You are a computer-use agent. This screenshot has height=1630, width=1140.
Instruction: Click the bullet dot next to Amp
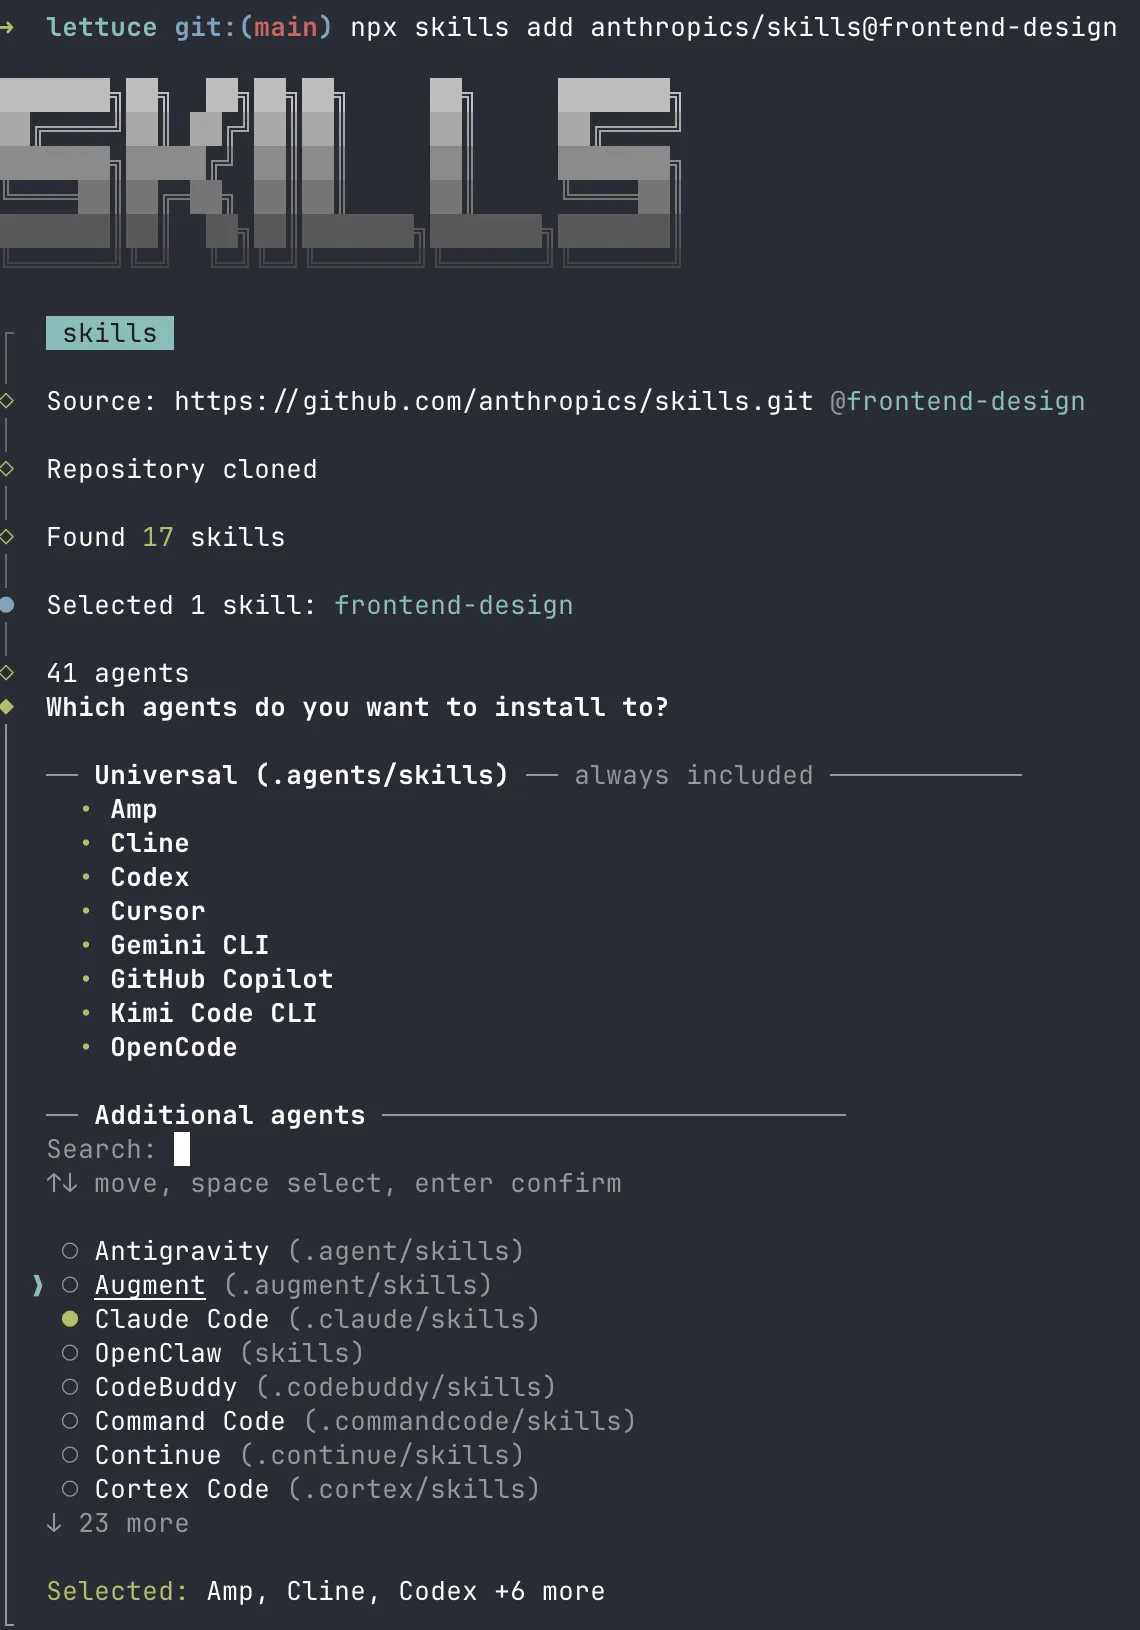point(87,810)
